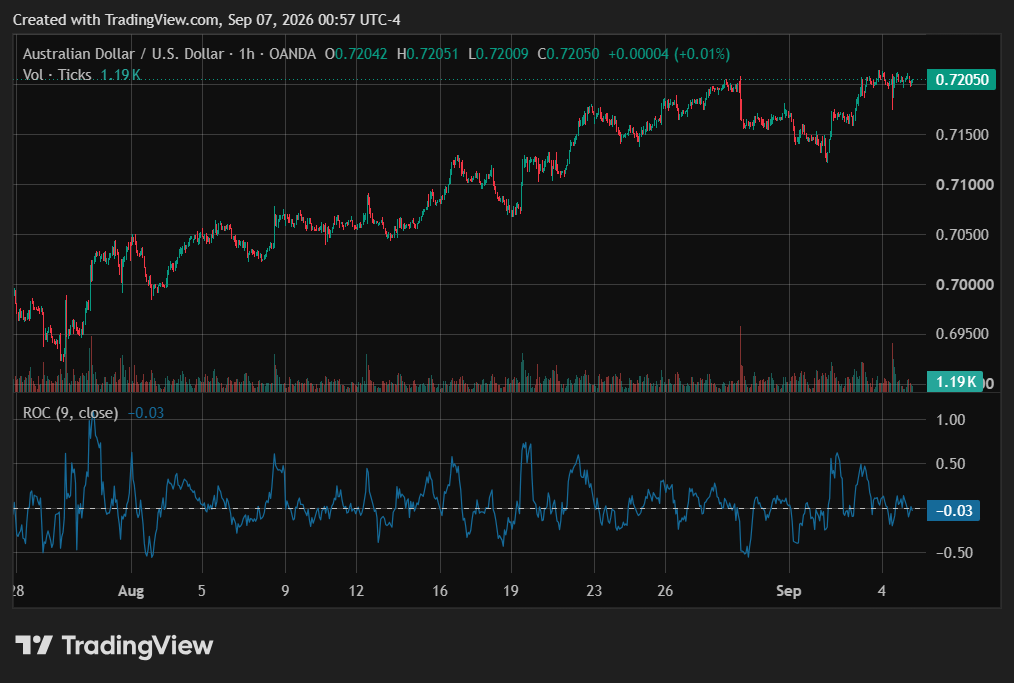Click the -0.50 level on ROC scale
Viewport: 1014px width, 683px height.
[954, 552]
